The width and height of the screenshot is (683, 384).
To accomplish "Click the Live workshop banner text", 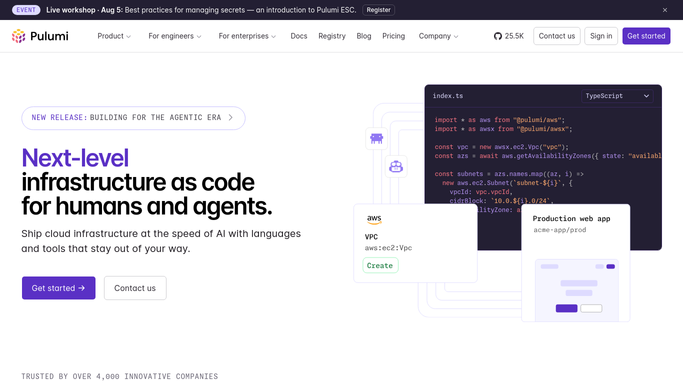I will (x=201, y=10).
